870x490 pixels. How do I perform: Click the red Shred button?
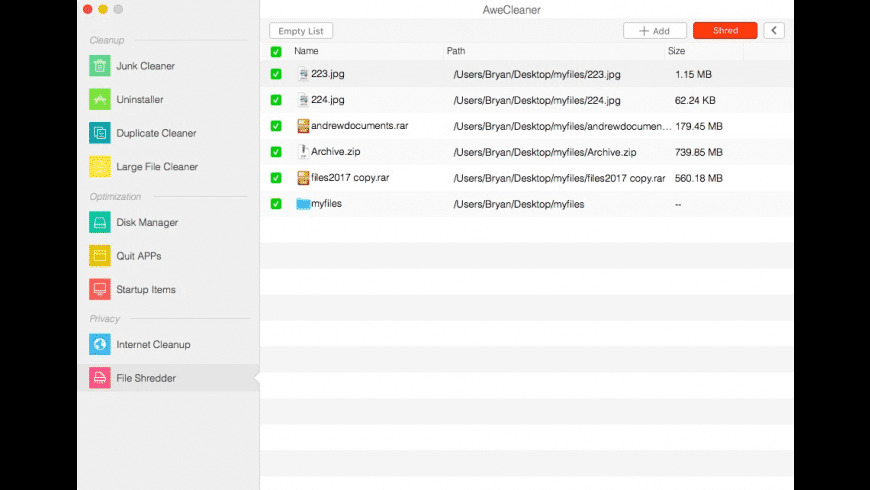[725, 31]
